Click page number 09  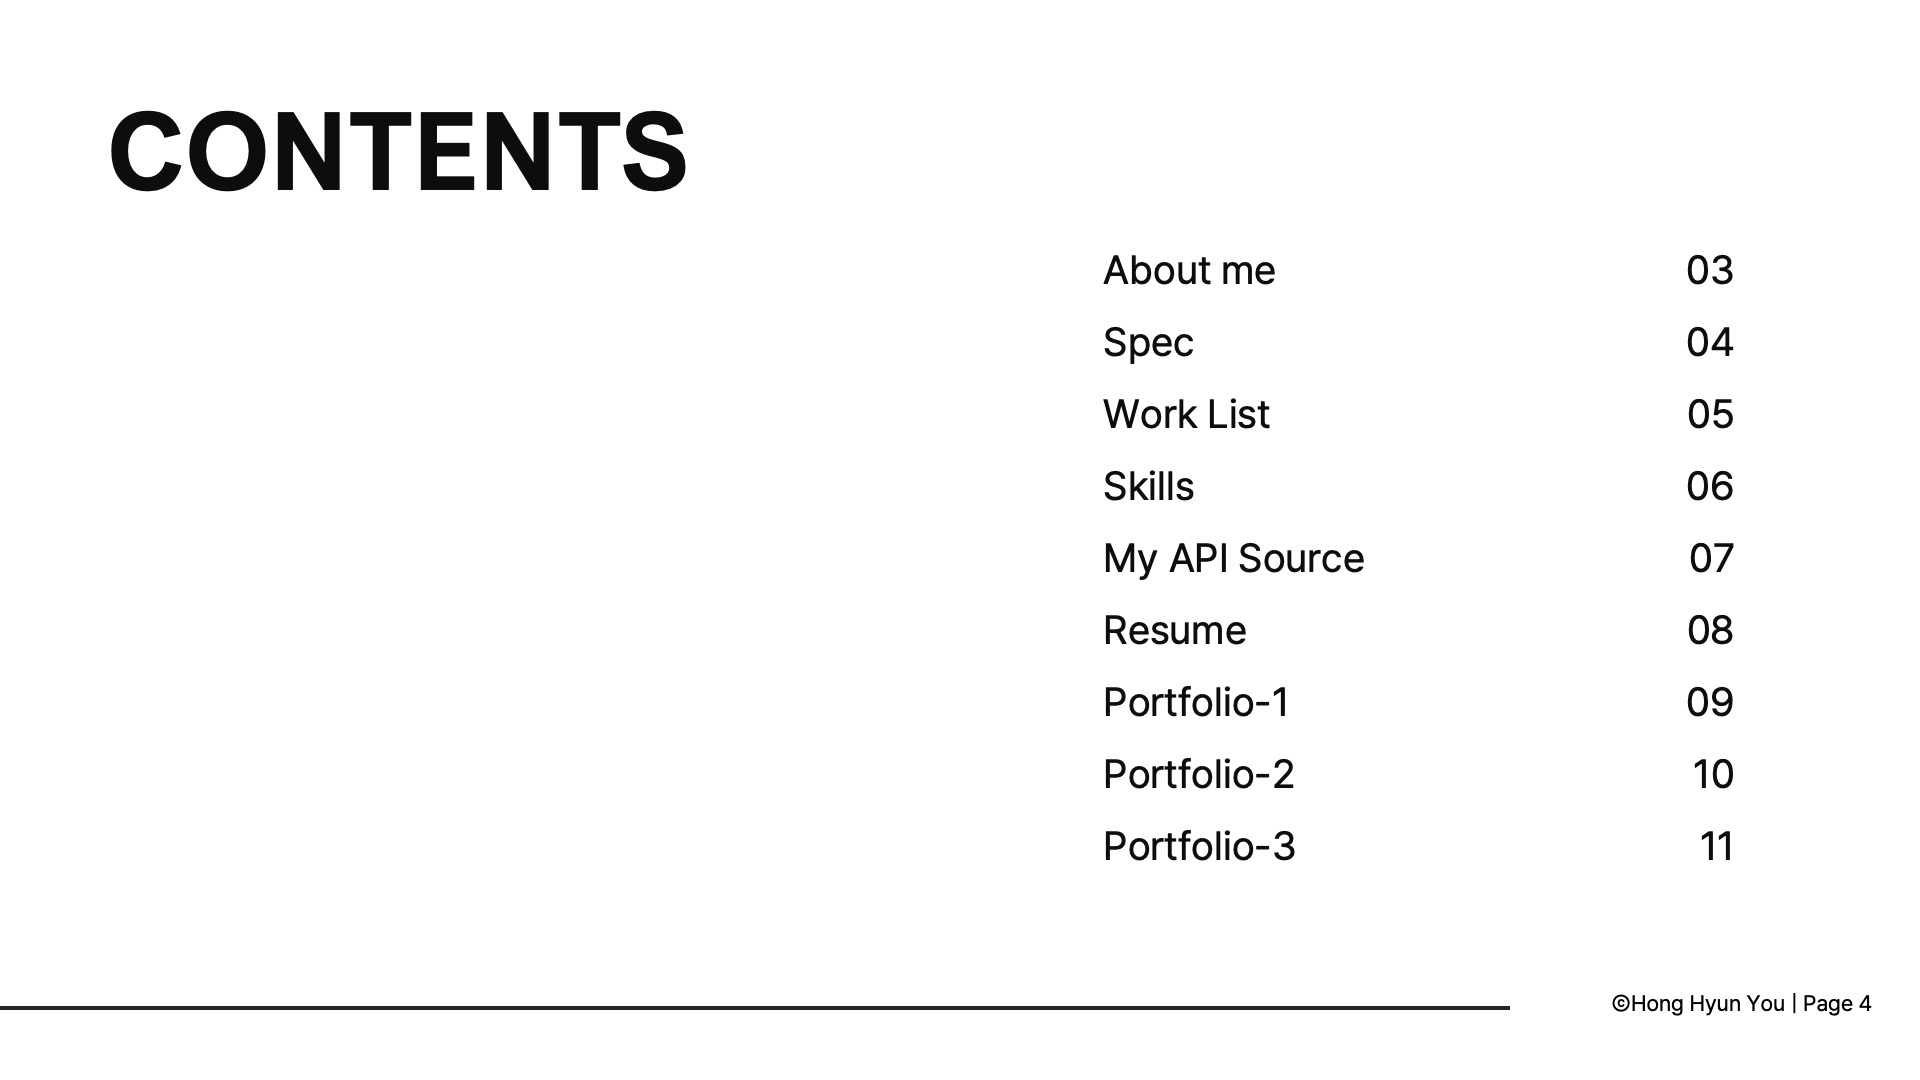pos(1709,702)
